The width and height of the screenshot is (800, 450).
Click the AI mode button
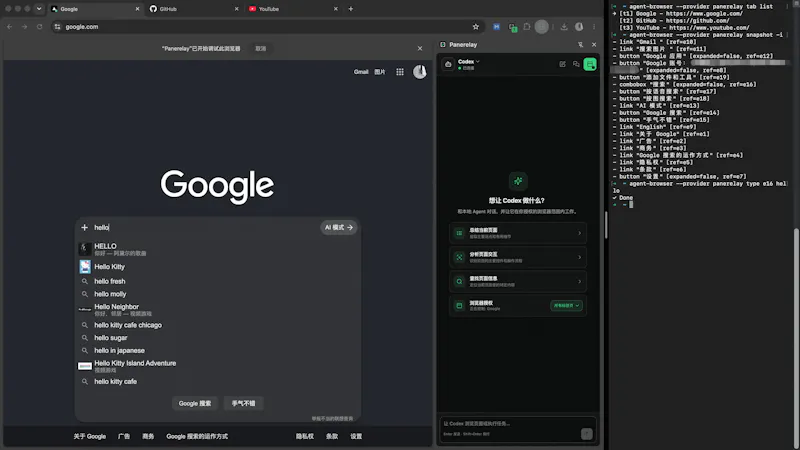(x=339, y=228)
